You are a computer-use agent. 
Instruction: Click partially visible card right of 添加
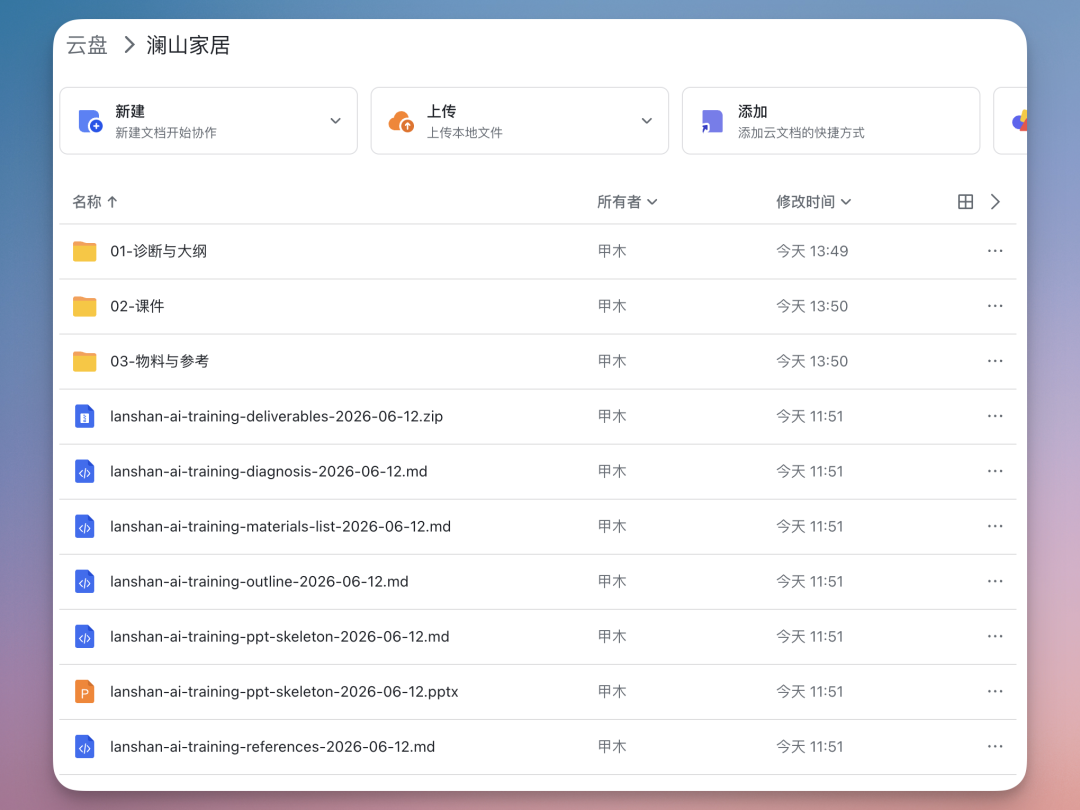1010,121
